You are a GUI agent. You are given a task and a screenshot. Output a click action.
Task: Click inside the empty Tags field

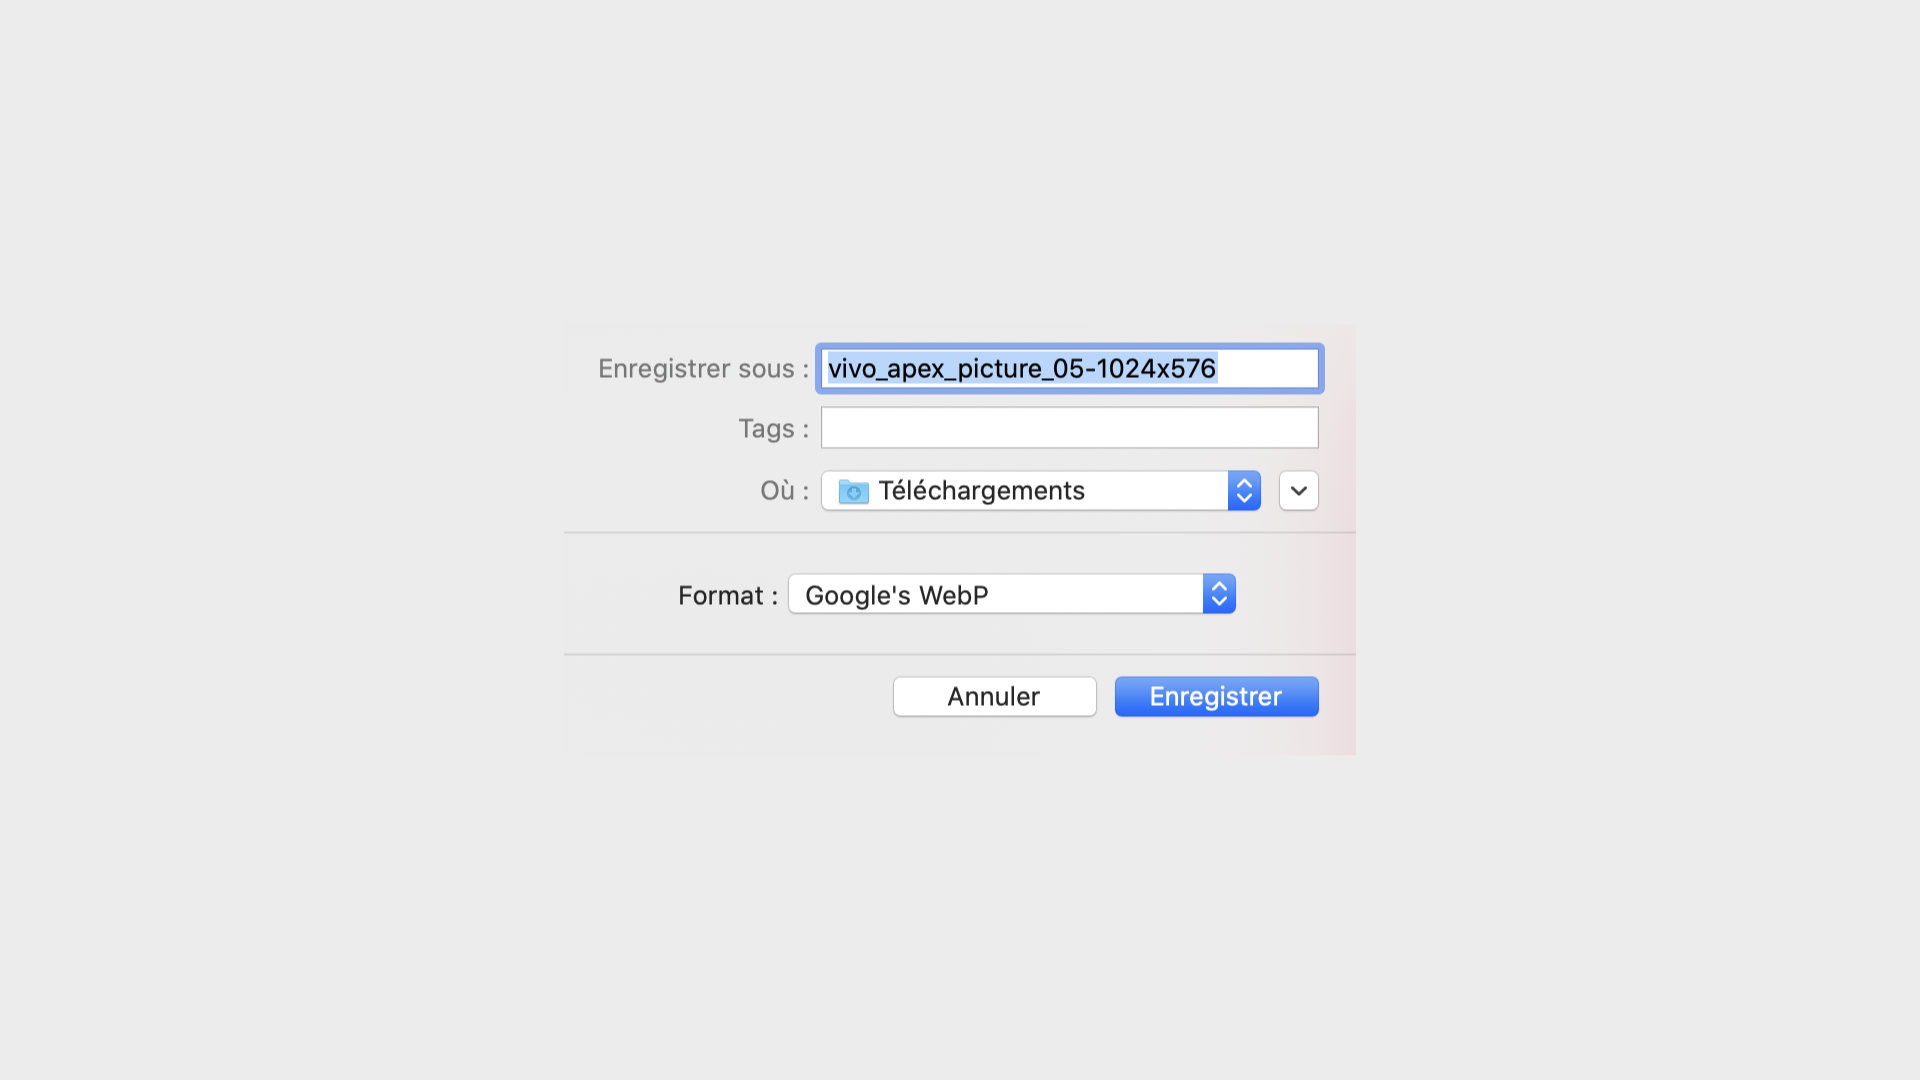coord(1070,428)
